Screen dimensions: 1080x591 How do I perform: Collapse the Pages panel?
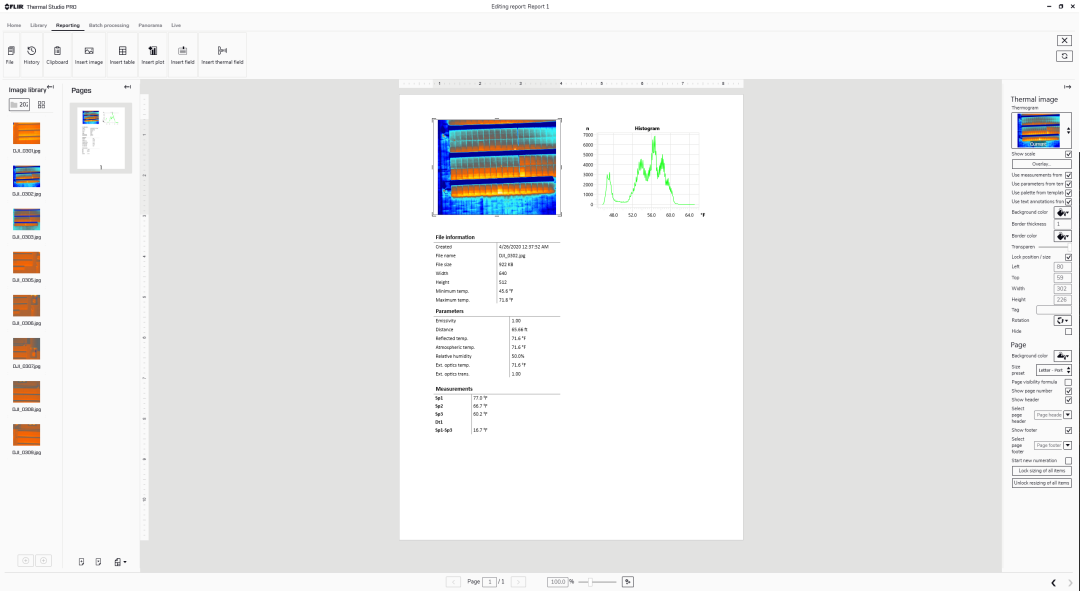pos(127,88)
